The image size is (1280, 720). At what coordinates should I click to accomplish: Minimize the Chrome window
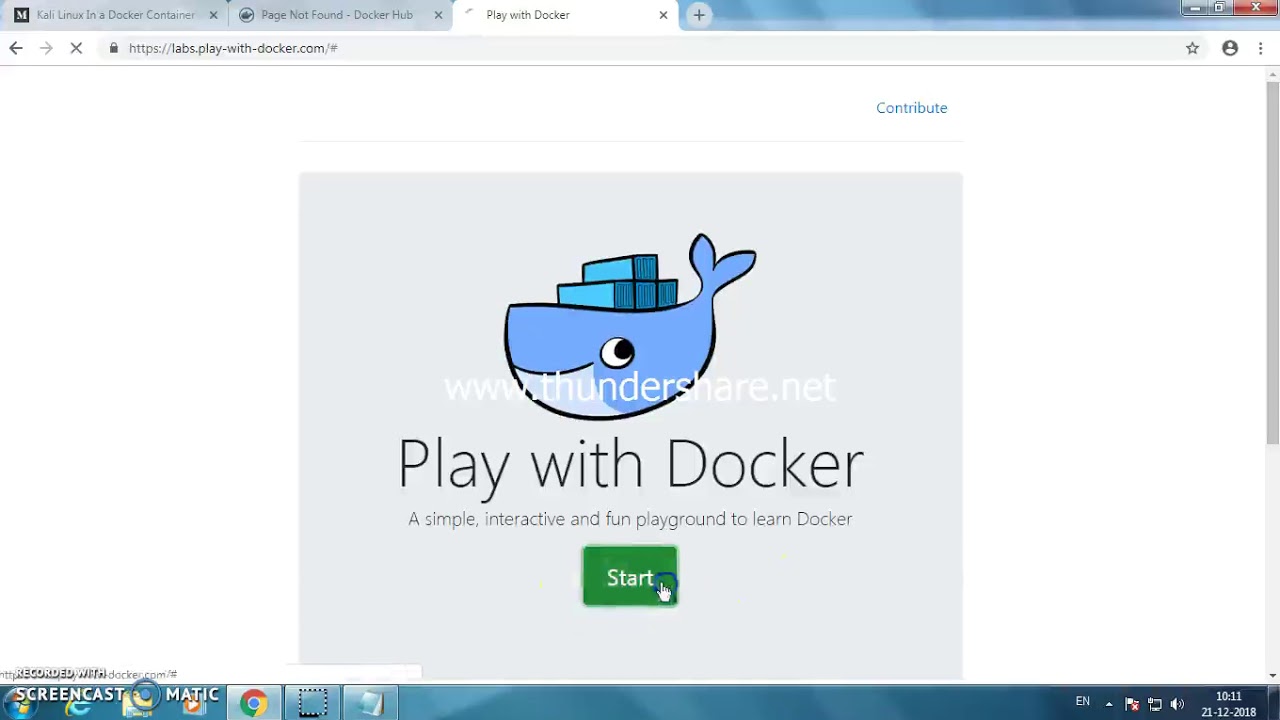[1195, 8]
